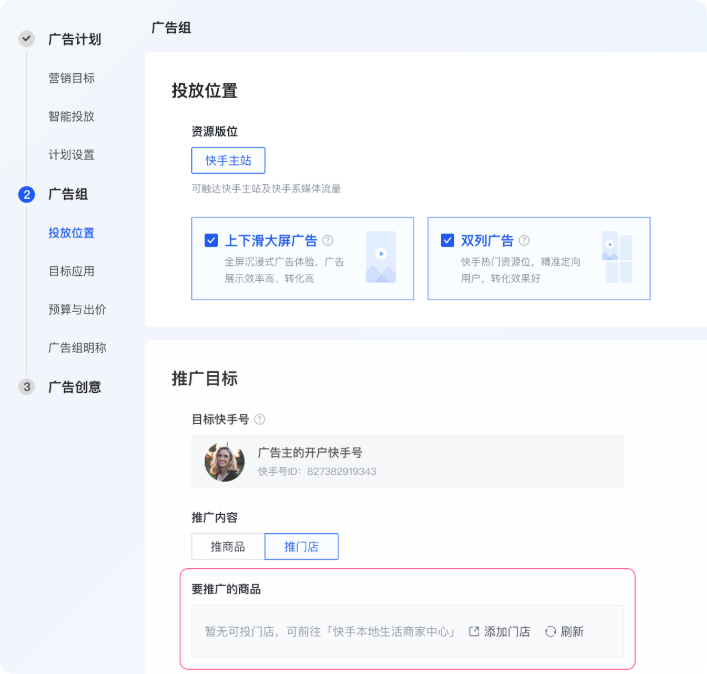Switch to the 推商品 tab
Viewport: 707px width, 674px height.
[228, 546]
